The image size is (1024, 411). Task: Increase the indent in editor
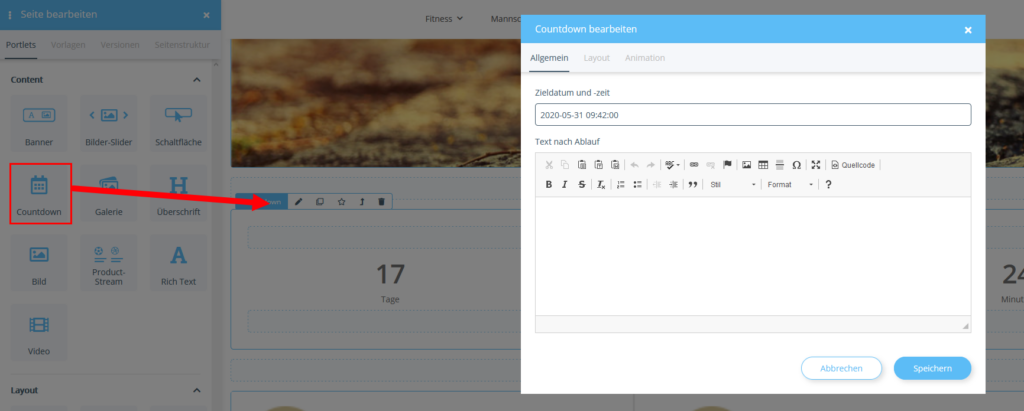[x=673, y=185]
